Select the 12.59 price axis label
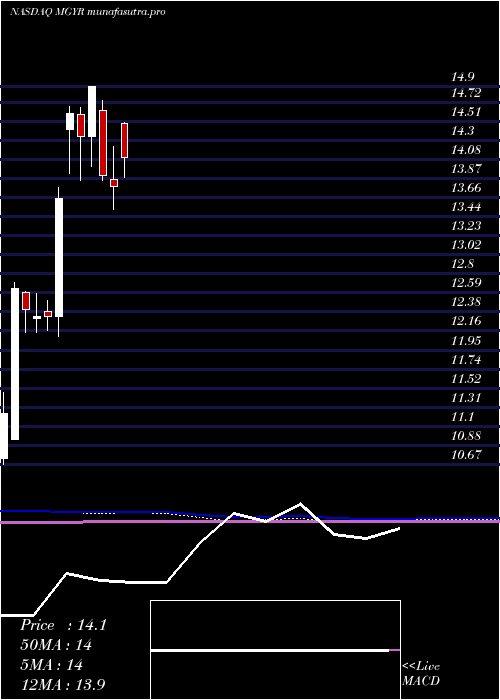This screenshot has height=700, width=500. [x=466, y=283]
